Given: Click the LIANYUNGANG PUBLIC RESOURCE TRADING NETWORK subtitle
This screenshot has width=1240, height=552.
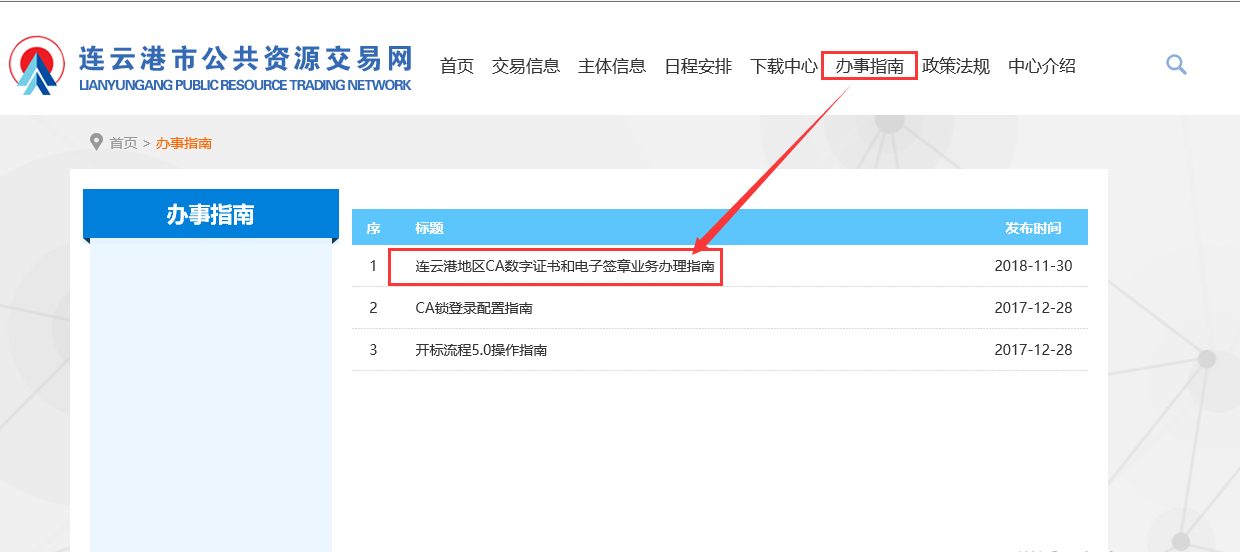Looking at the screenshot, I should pos(245,85).
